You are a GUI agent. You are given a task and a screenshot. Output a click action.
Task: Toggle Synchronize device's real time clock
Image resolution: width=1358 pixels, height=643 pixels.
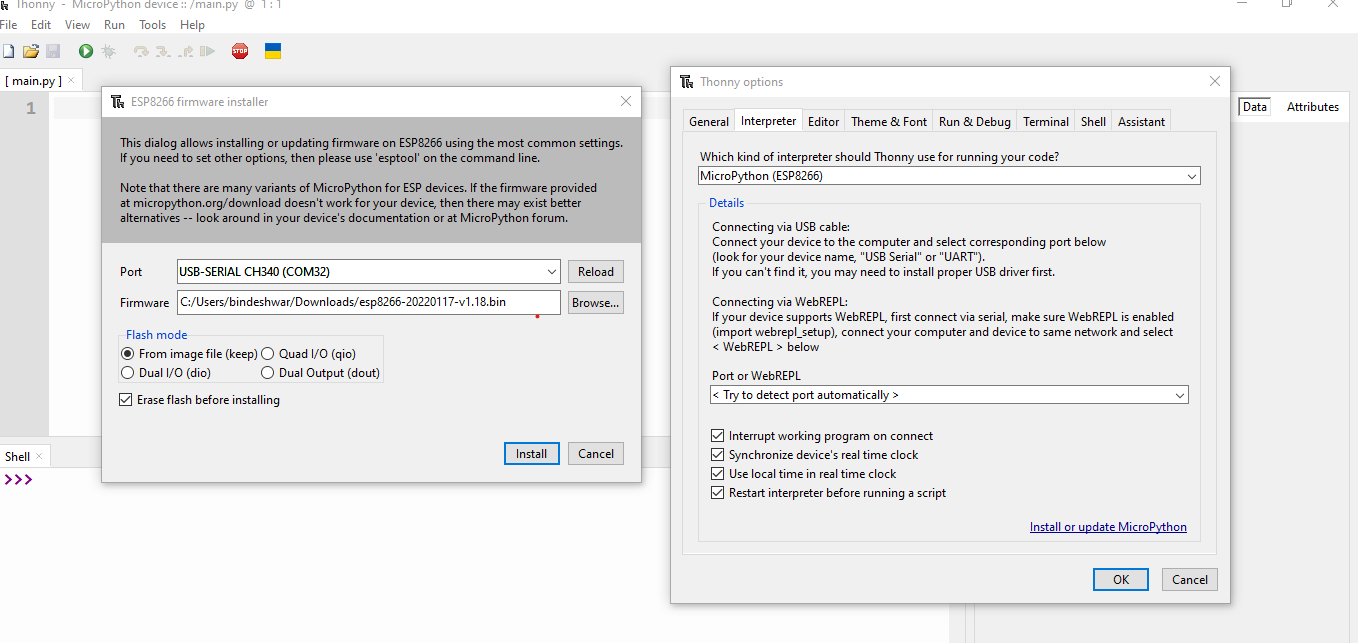[x=717, y=455]
